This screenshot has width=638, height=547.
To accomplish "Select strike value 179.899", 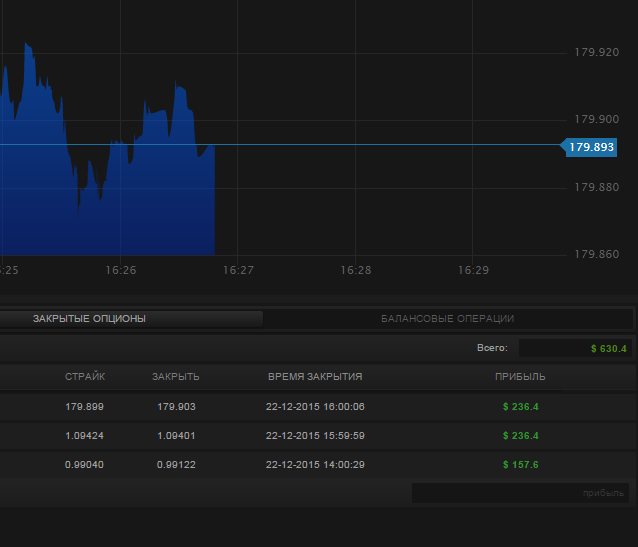I will (x=84, y=407).
